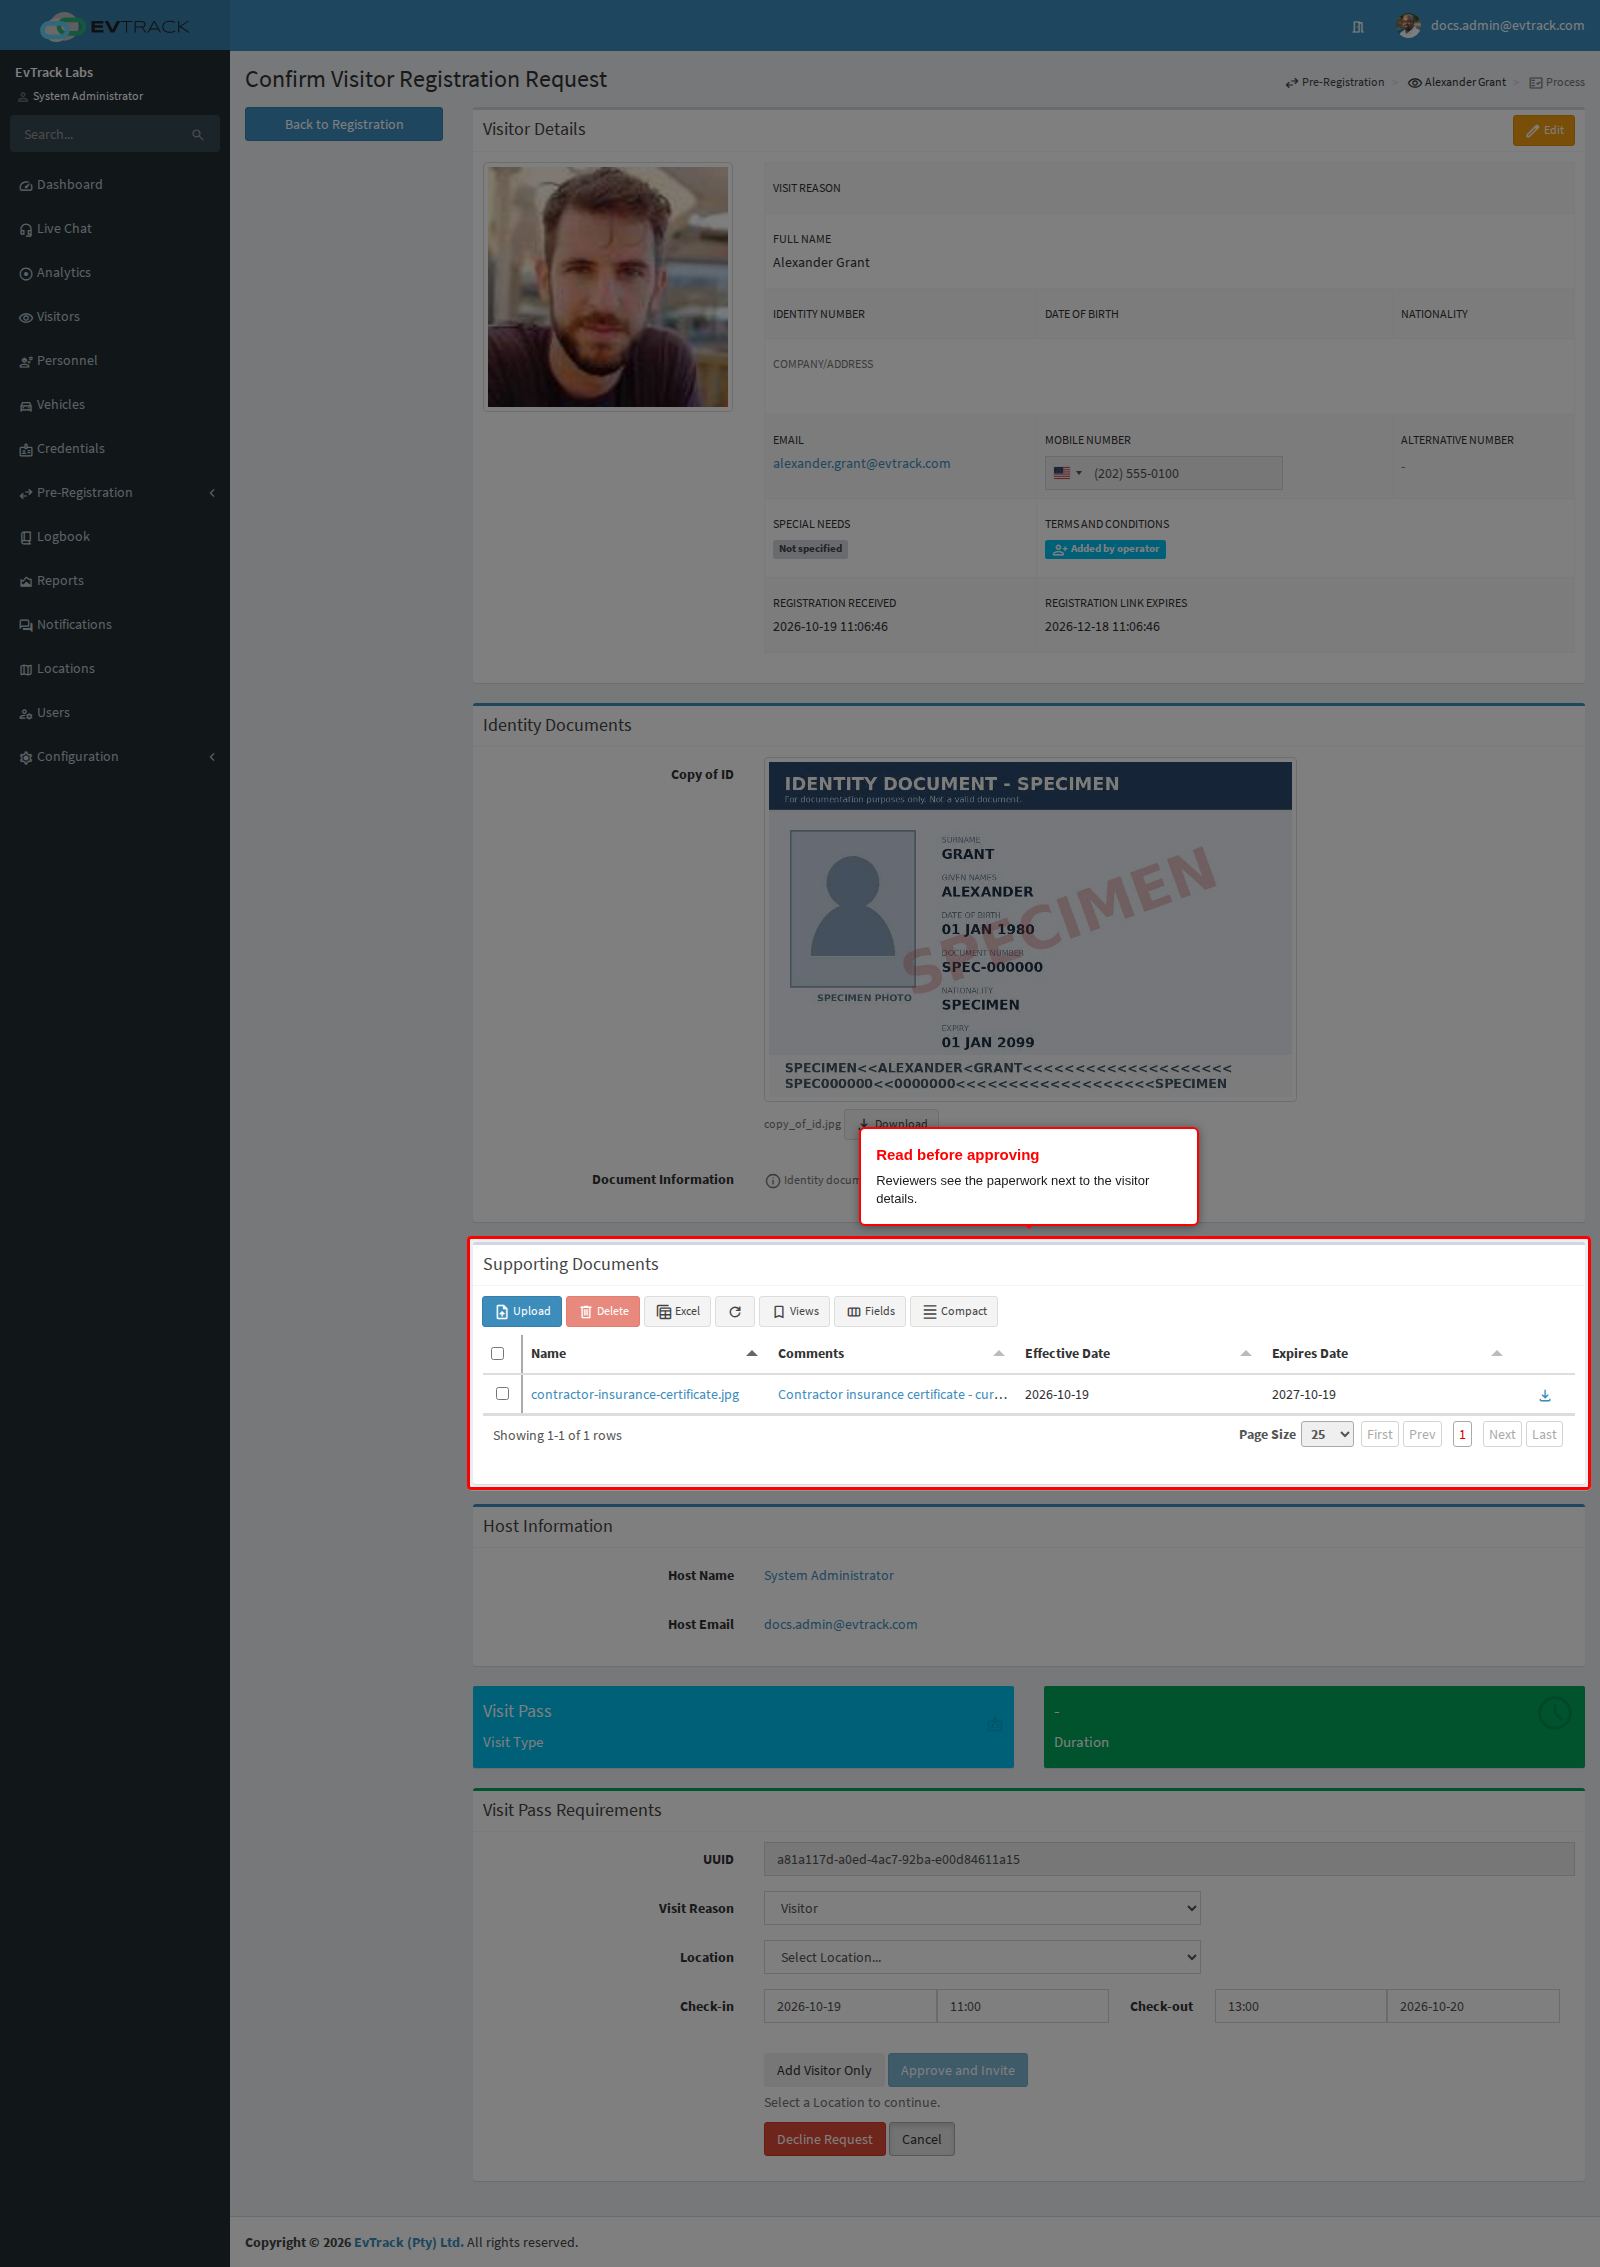This screenshot has height=2267, width=1600.
Task: Sort table by Name column arrow
Action: point(752,1354)
